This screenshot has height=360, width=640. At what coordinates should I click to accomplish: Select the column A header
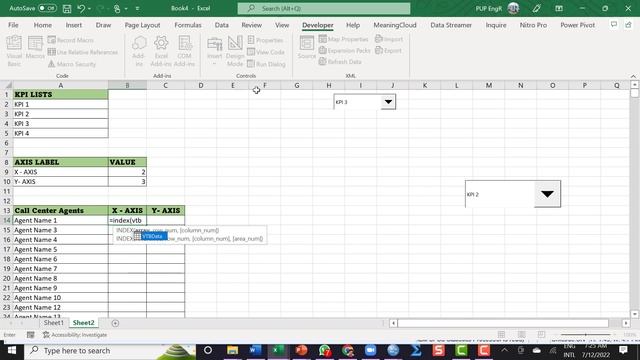point(60,85)
